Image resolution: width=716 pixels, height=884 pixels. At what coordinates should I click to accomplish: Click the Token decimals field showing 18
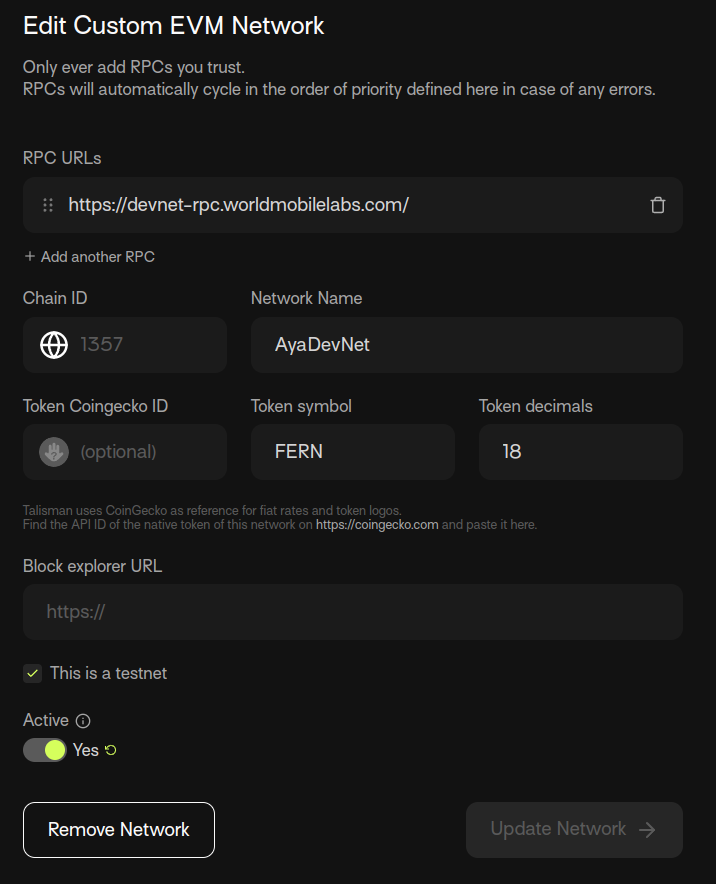click(581, 452)
